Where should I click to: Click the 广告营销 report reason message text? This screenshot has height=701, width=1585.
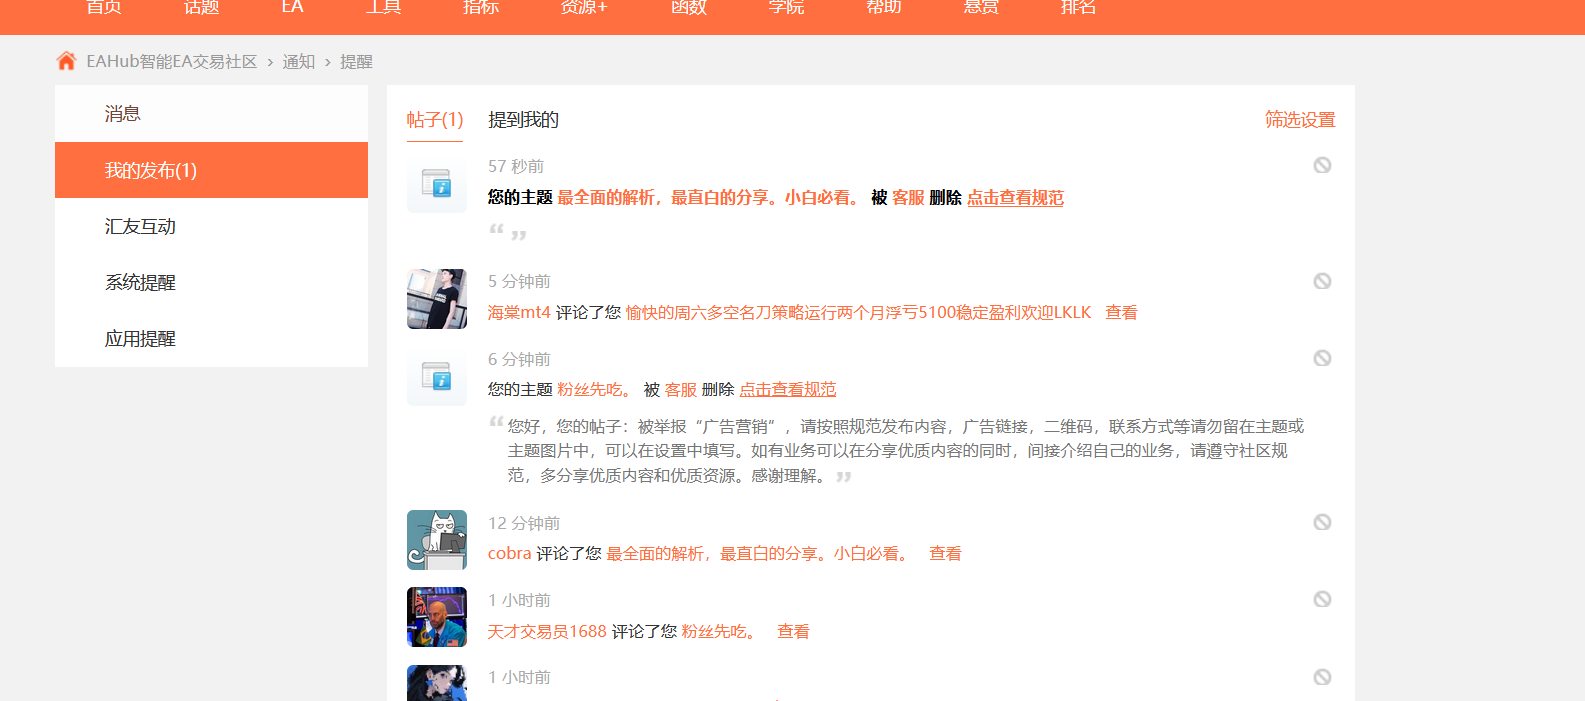(906, 451)
